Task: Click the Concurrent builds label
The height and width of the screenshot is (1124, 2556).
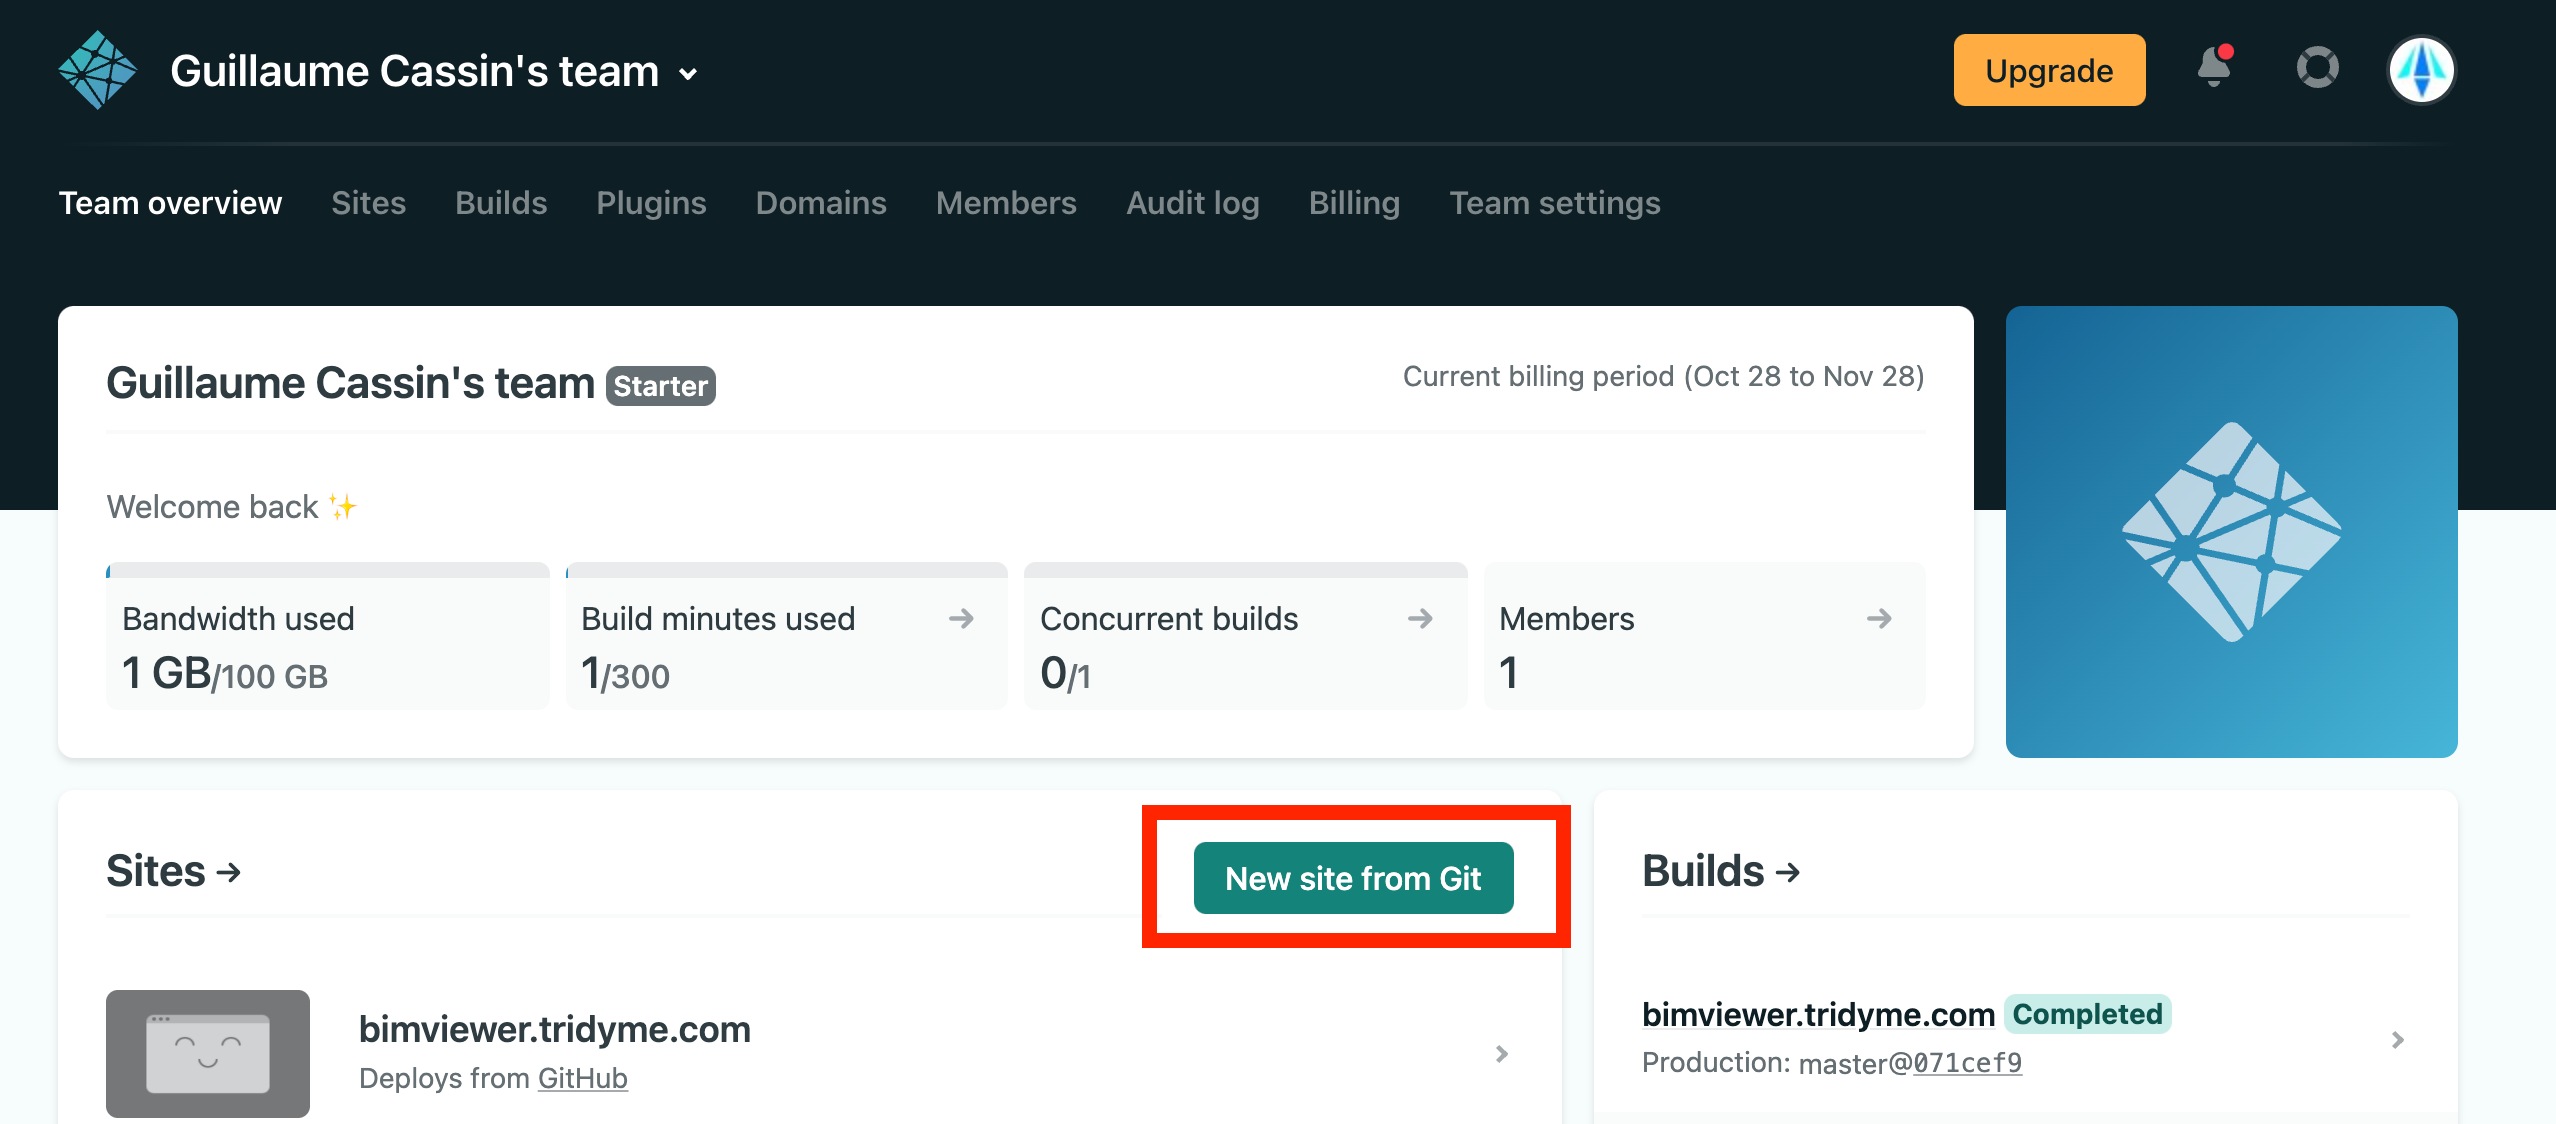Action: 1169,619
